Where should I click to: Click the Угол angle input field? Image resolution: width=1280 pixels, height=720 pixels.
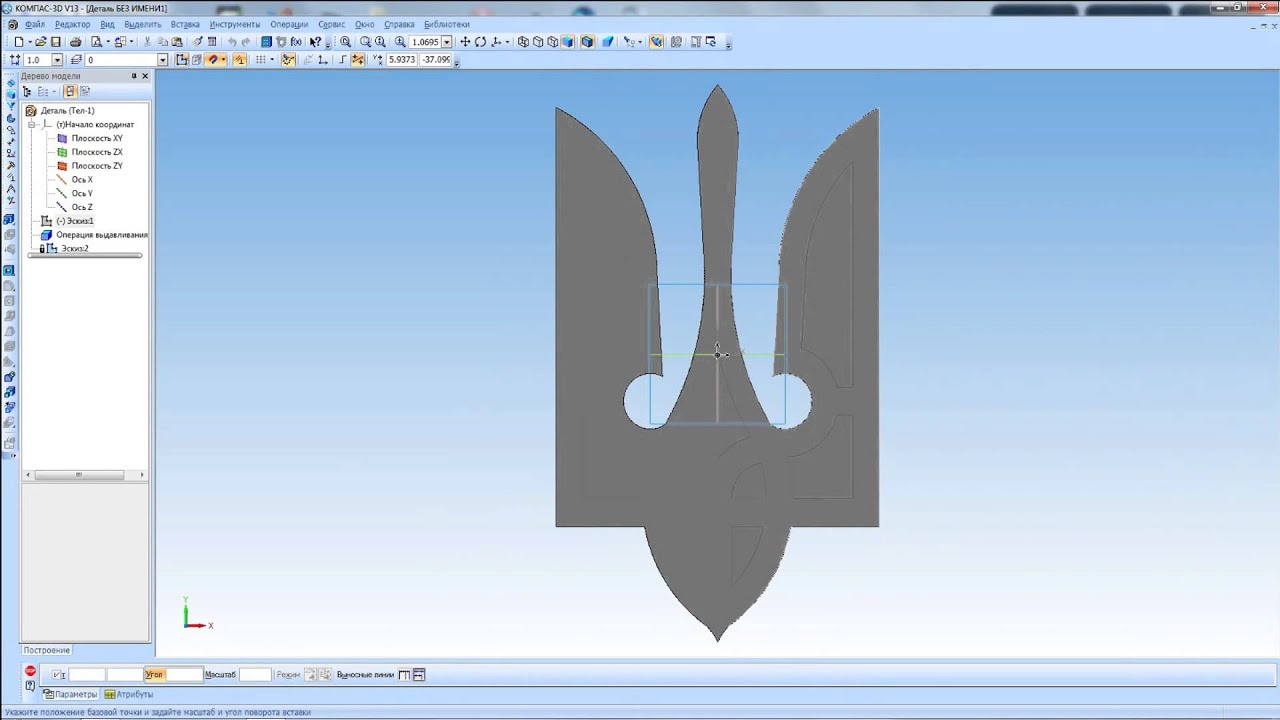pyautogui.click(x=184, y=675)
